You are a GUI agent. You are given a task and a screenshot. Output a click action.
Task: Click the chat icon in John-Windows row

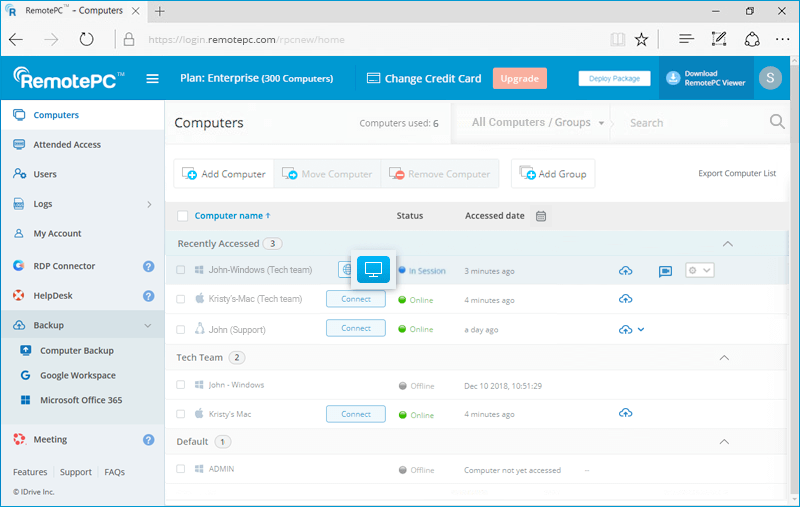point(665,271)
